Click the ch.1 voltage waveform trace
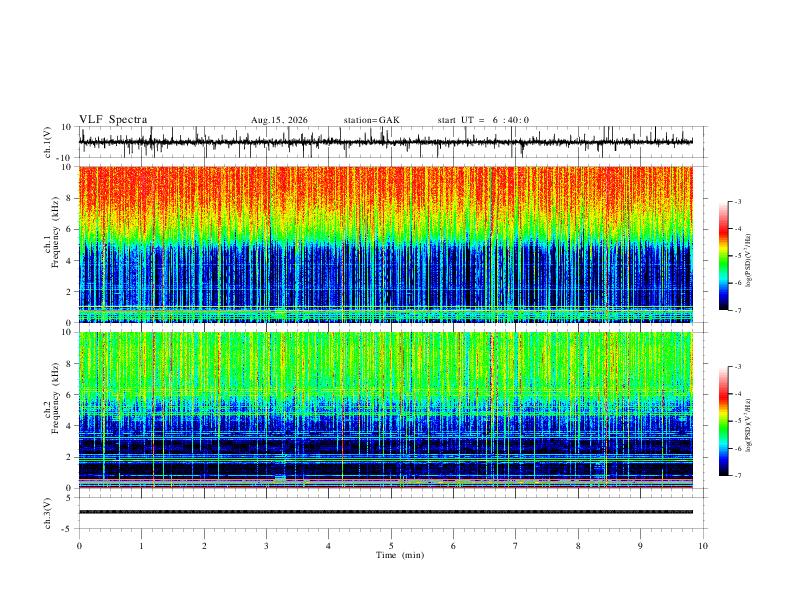Viewport: 792px width, 612px height. [x=385, y=142]
